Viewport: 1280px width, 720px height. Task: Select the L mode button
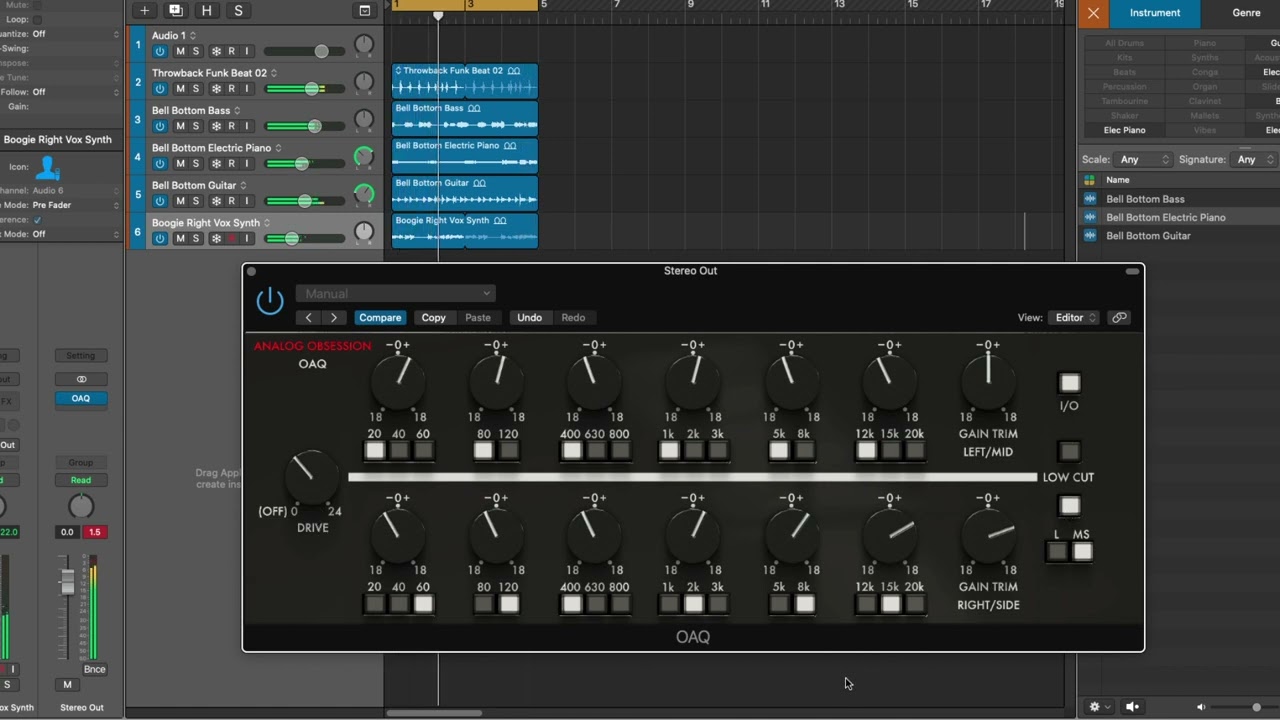pyautogui.click(x=1057, y=552)
